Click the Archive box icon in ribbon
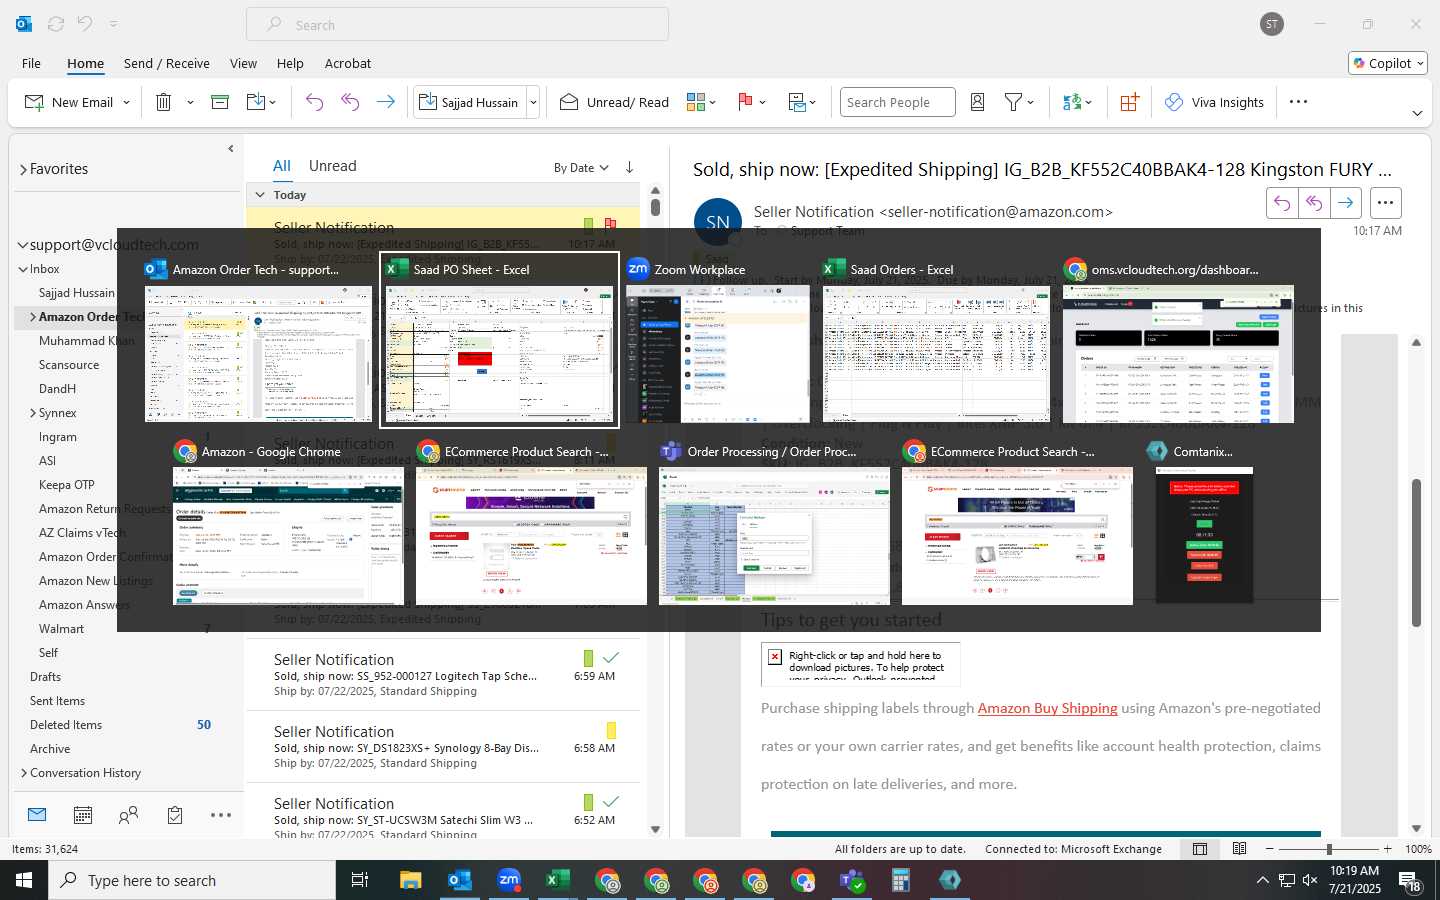Screen dimensions: 1440x900 [x=220, y=102]
